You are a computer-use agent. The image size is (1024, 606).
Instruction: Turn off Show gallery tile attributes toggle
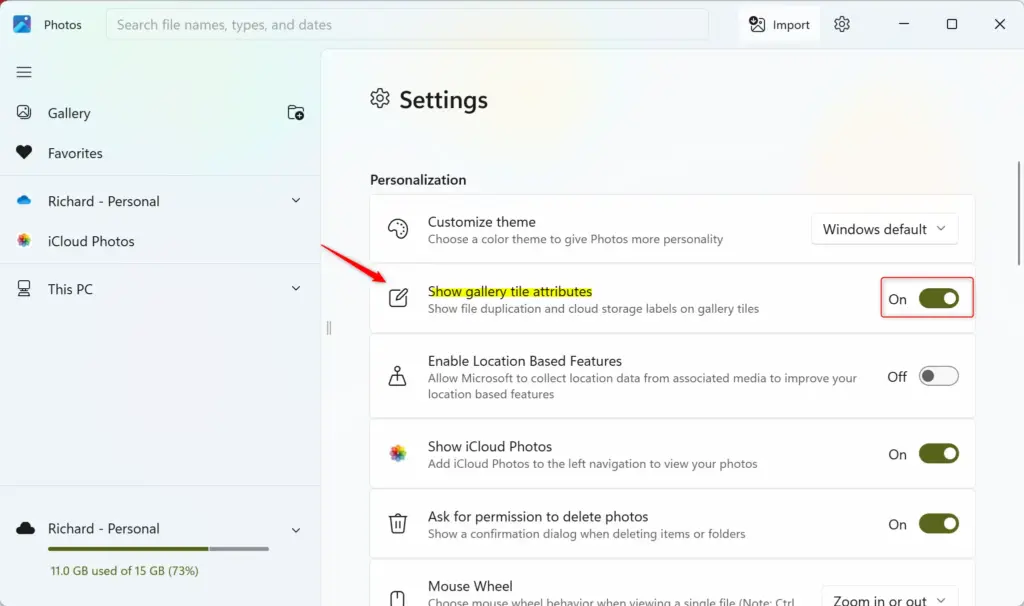click(938, 298)
